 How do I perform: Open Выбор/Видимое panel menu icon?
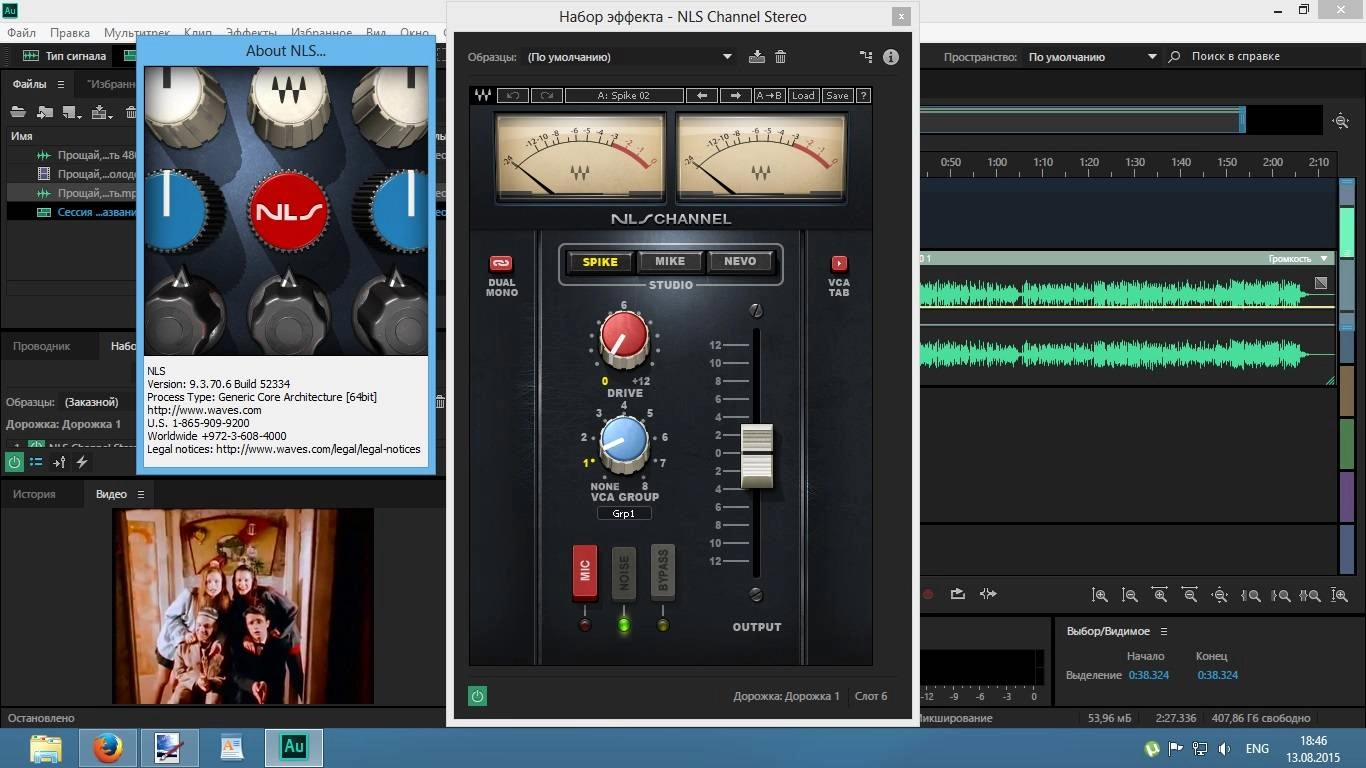1163,631
